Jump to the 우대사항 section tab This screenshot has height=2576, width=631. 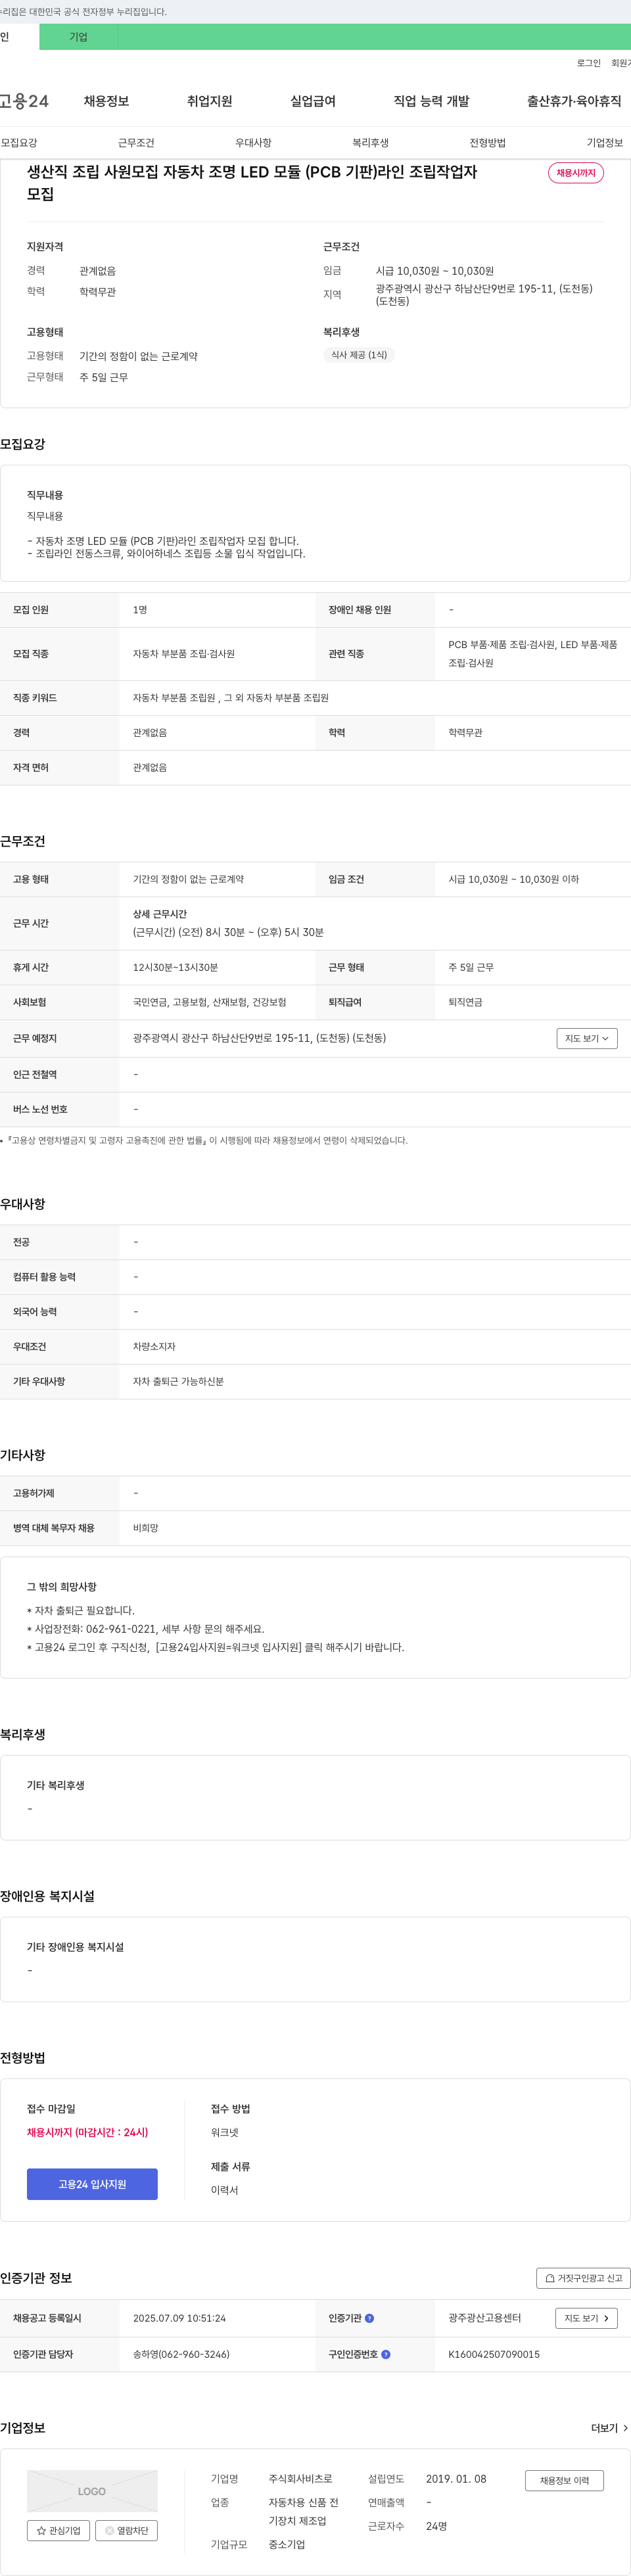[253, 143]
